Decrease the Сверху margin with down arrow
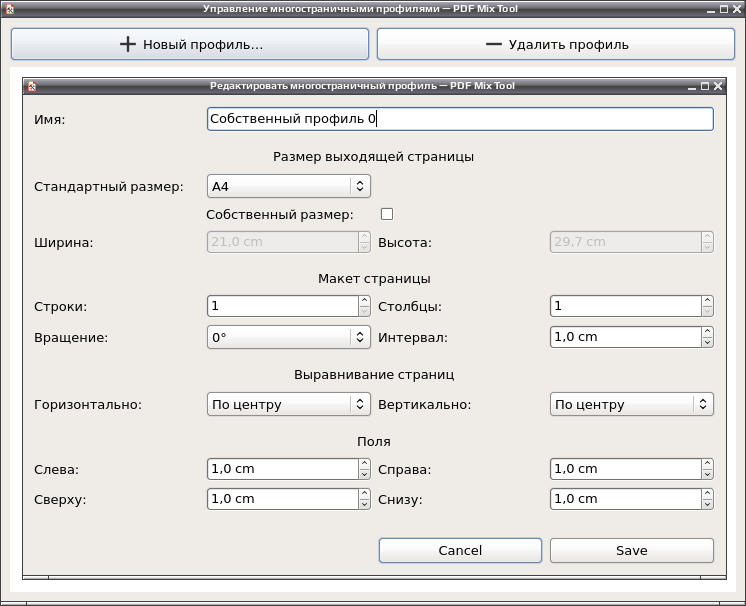Viewport: 746px width, 606px height. [364, 504]
